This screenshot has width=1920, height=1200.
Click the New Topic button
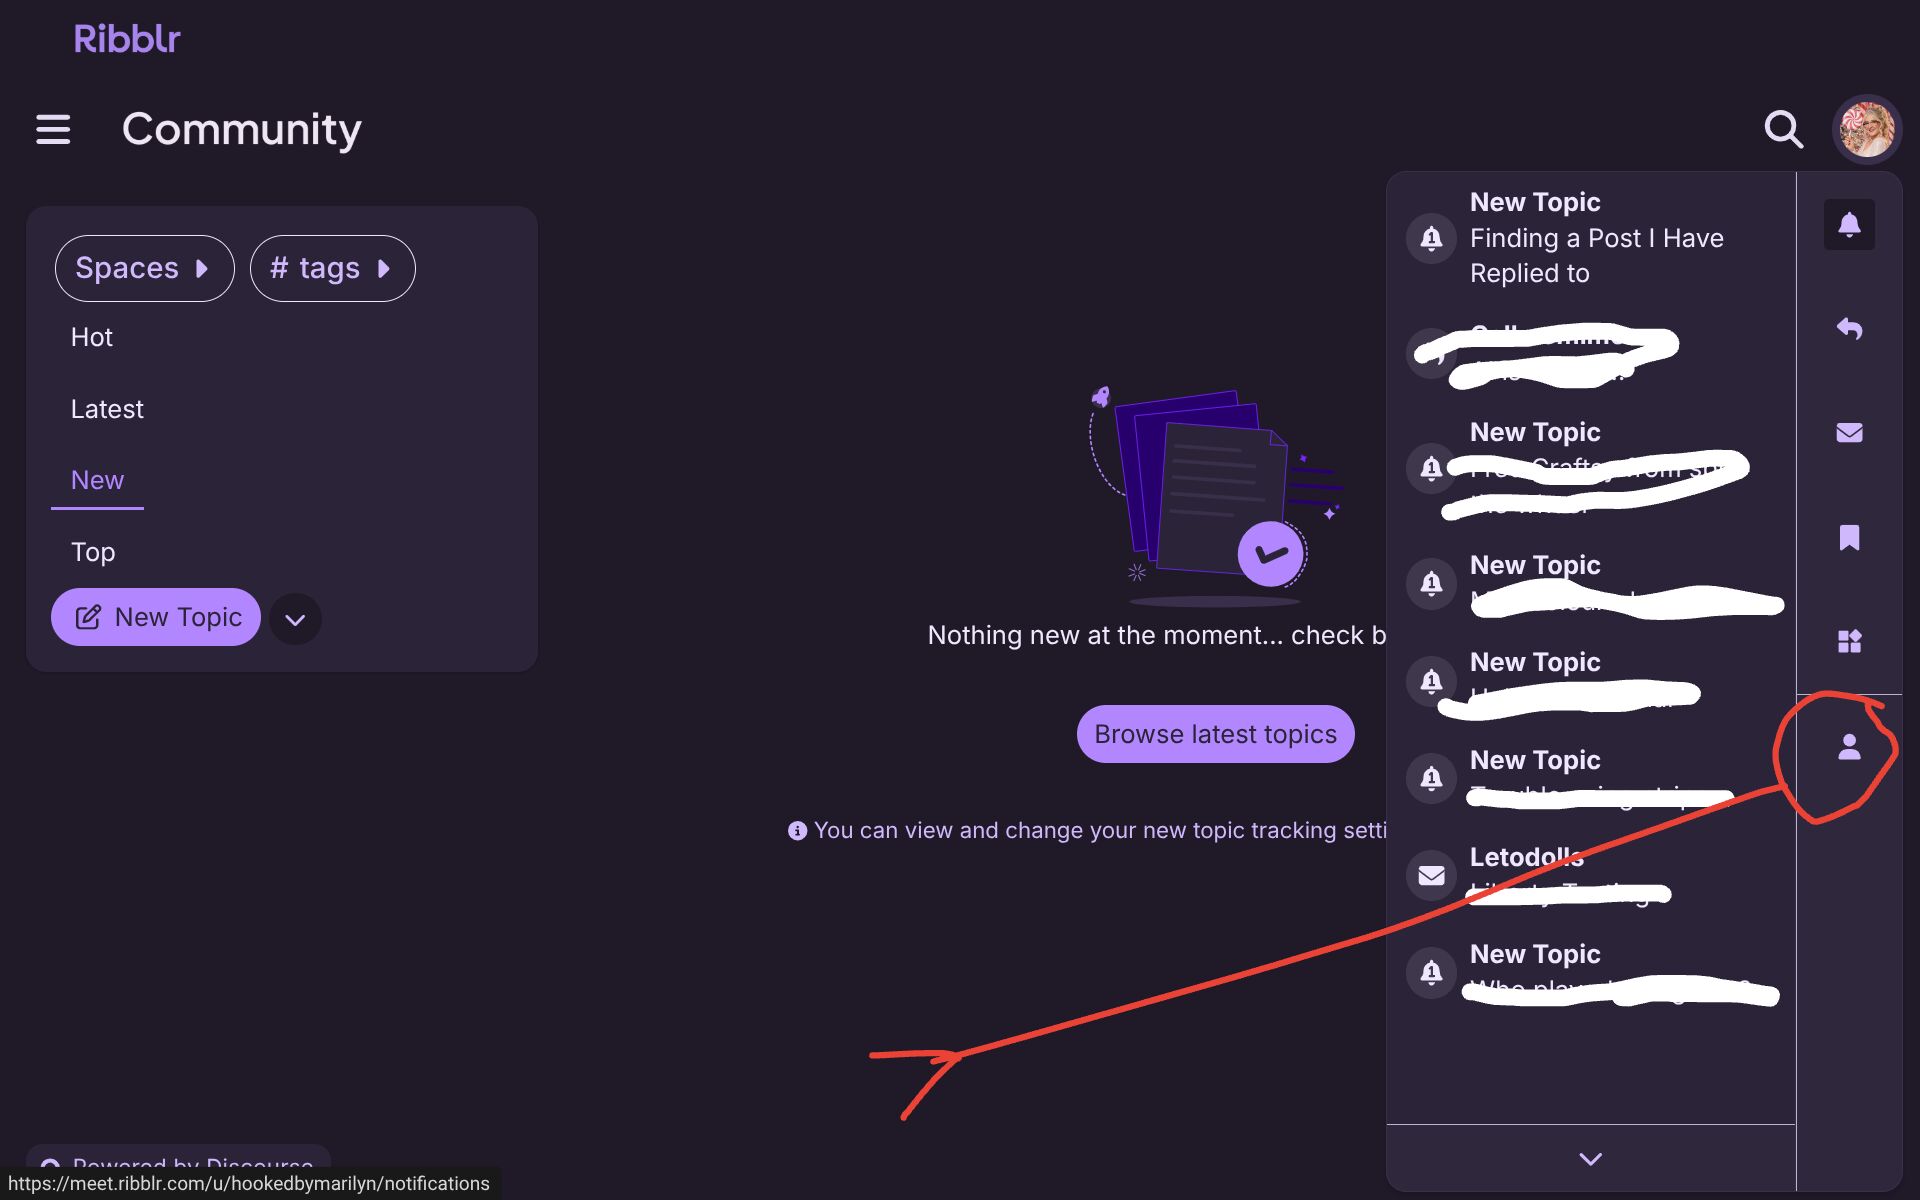156,617
